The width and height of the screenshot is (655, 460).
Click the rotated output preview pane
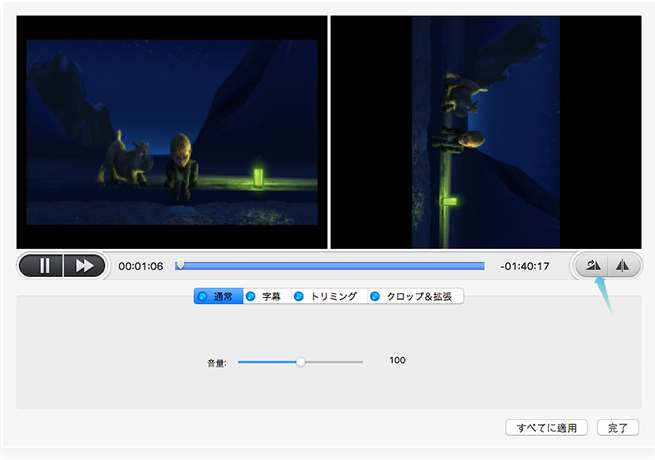(x=486, y=132)
